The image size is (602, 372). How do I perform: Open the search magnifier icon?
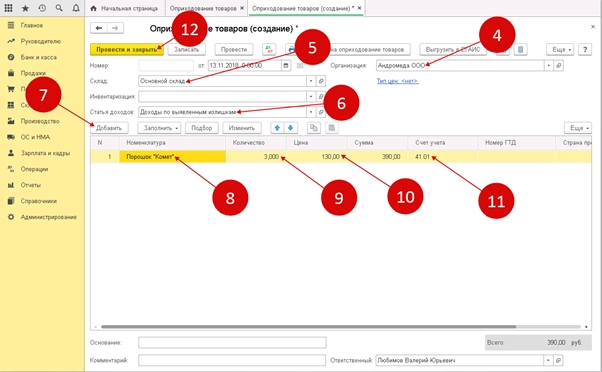59,8
